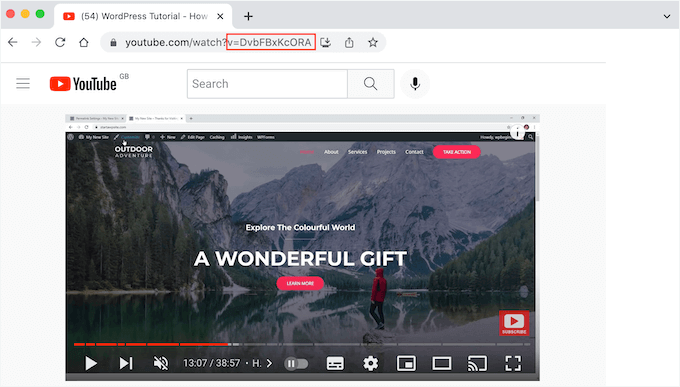The width and height of the screenshot is (680, 387).
Task: Click the browser forward arrow
Action: pyautogui.click(x=36, y=42)
